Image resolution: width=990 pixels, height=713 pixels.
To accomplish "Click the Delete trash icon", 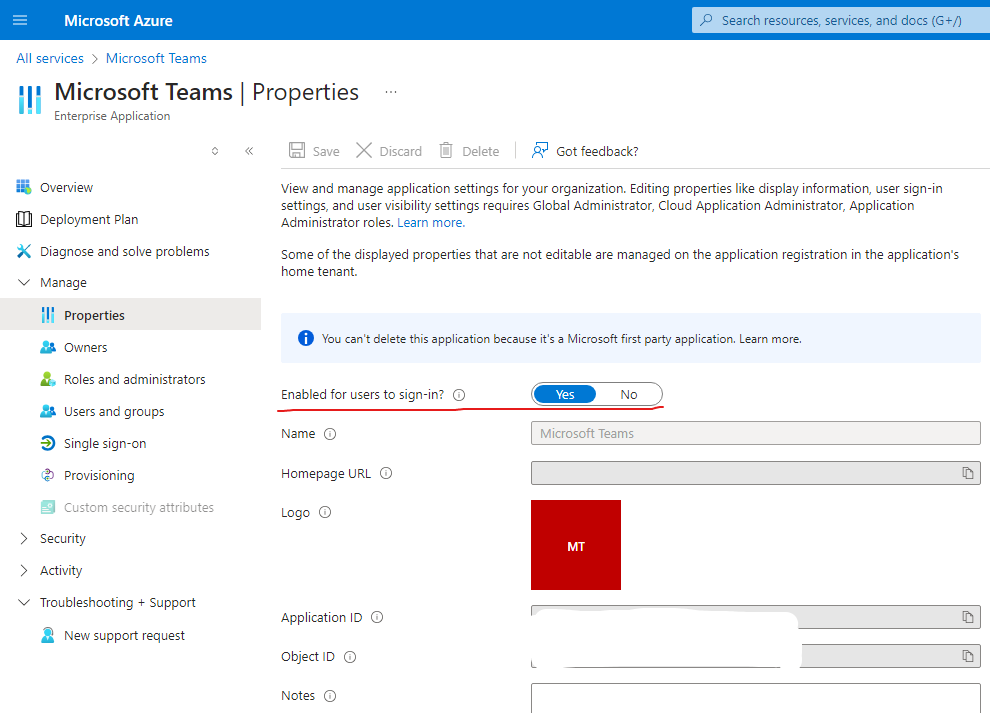I will 446,150.
